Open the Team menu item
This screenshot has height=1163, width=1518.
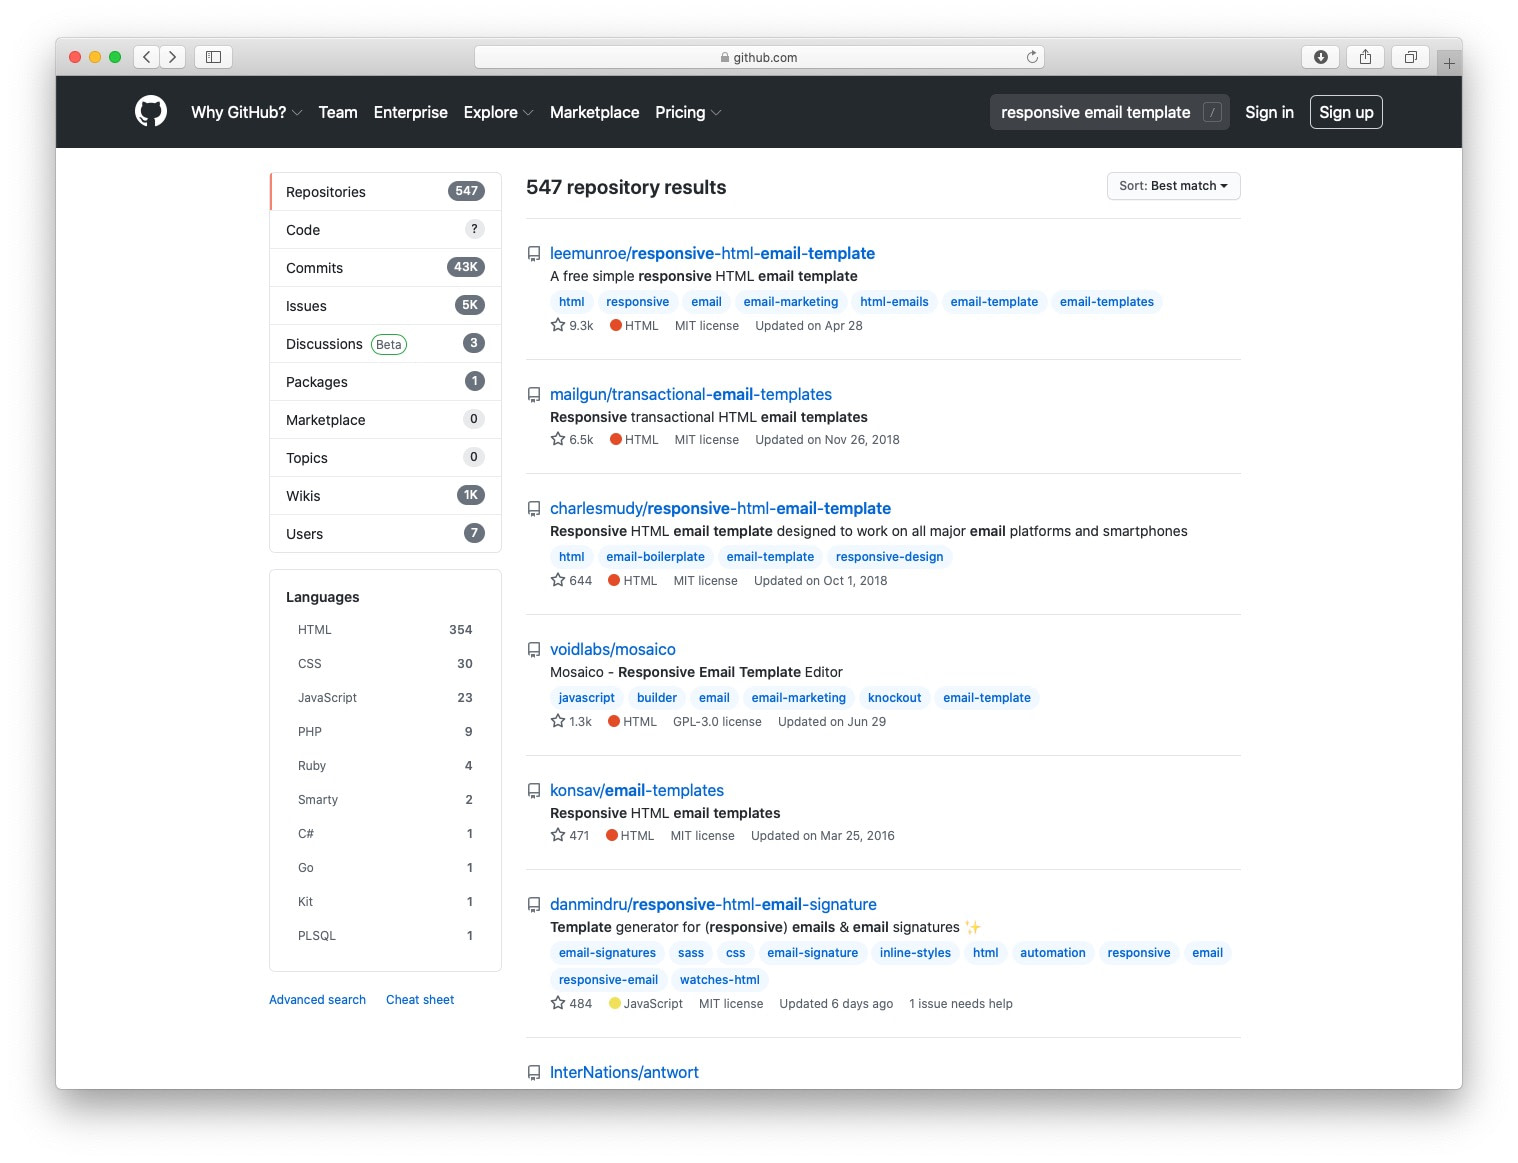338,112
